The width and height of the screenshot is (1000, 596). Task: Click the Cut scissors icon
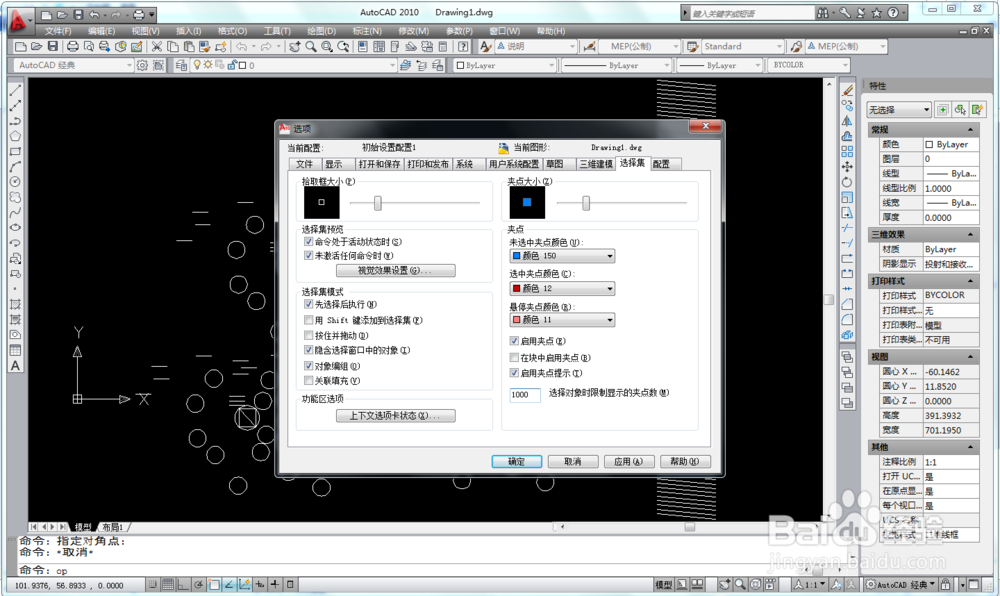pos(156,47)
